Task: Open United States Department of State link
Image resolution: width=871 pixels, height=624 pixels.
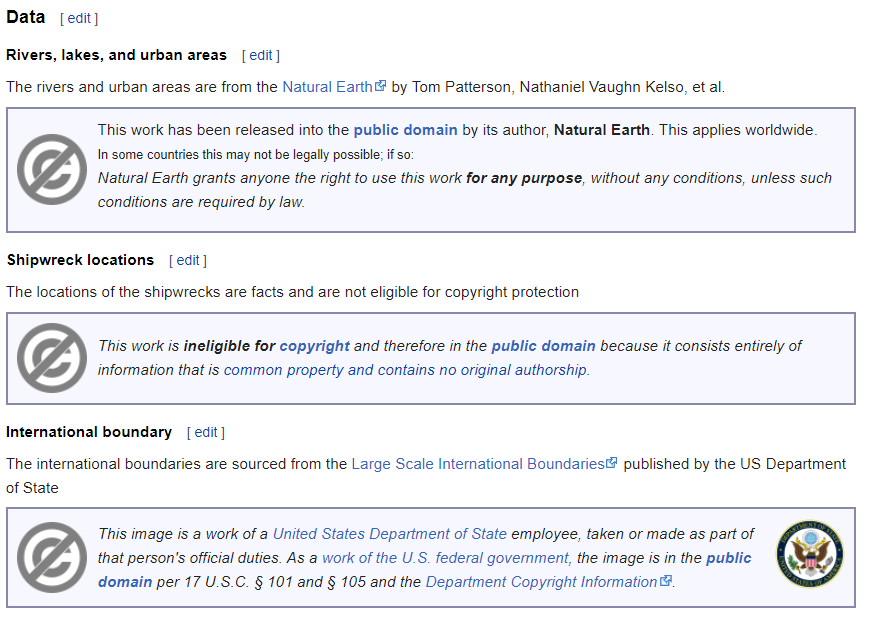Action: pyautogui.click(x=389, y=534)
